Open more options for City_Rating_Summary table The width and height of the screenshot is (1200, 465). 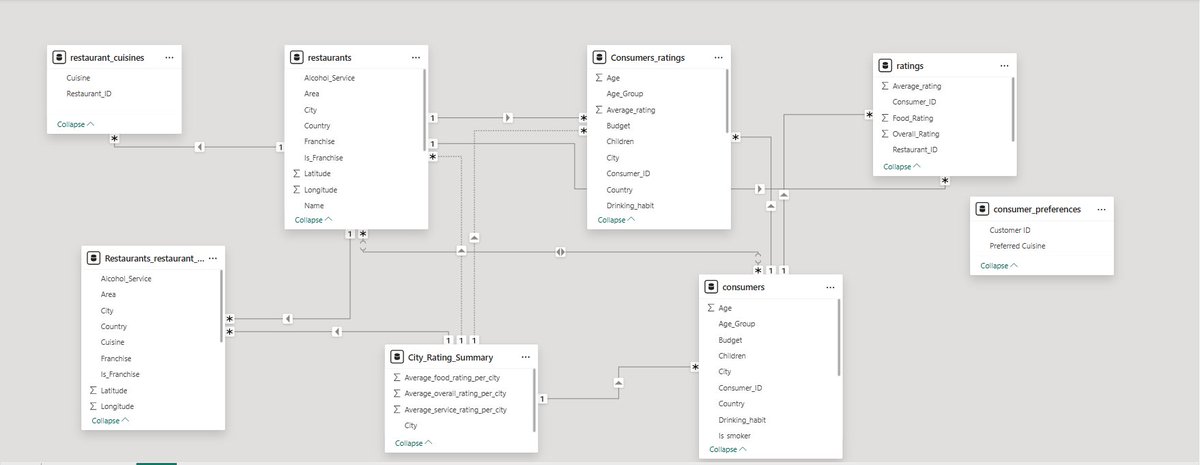[x=525, y=357]
